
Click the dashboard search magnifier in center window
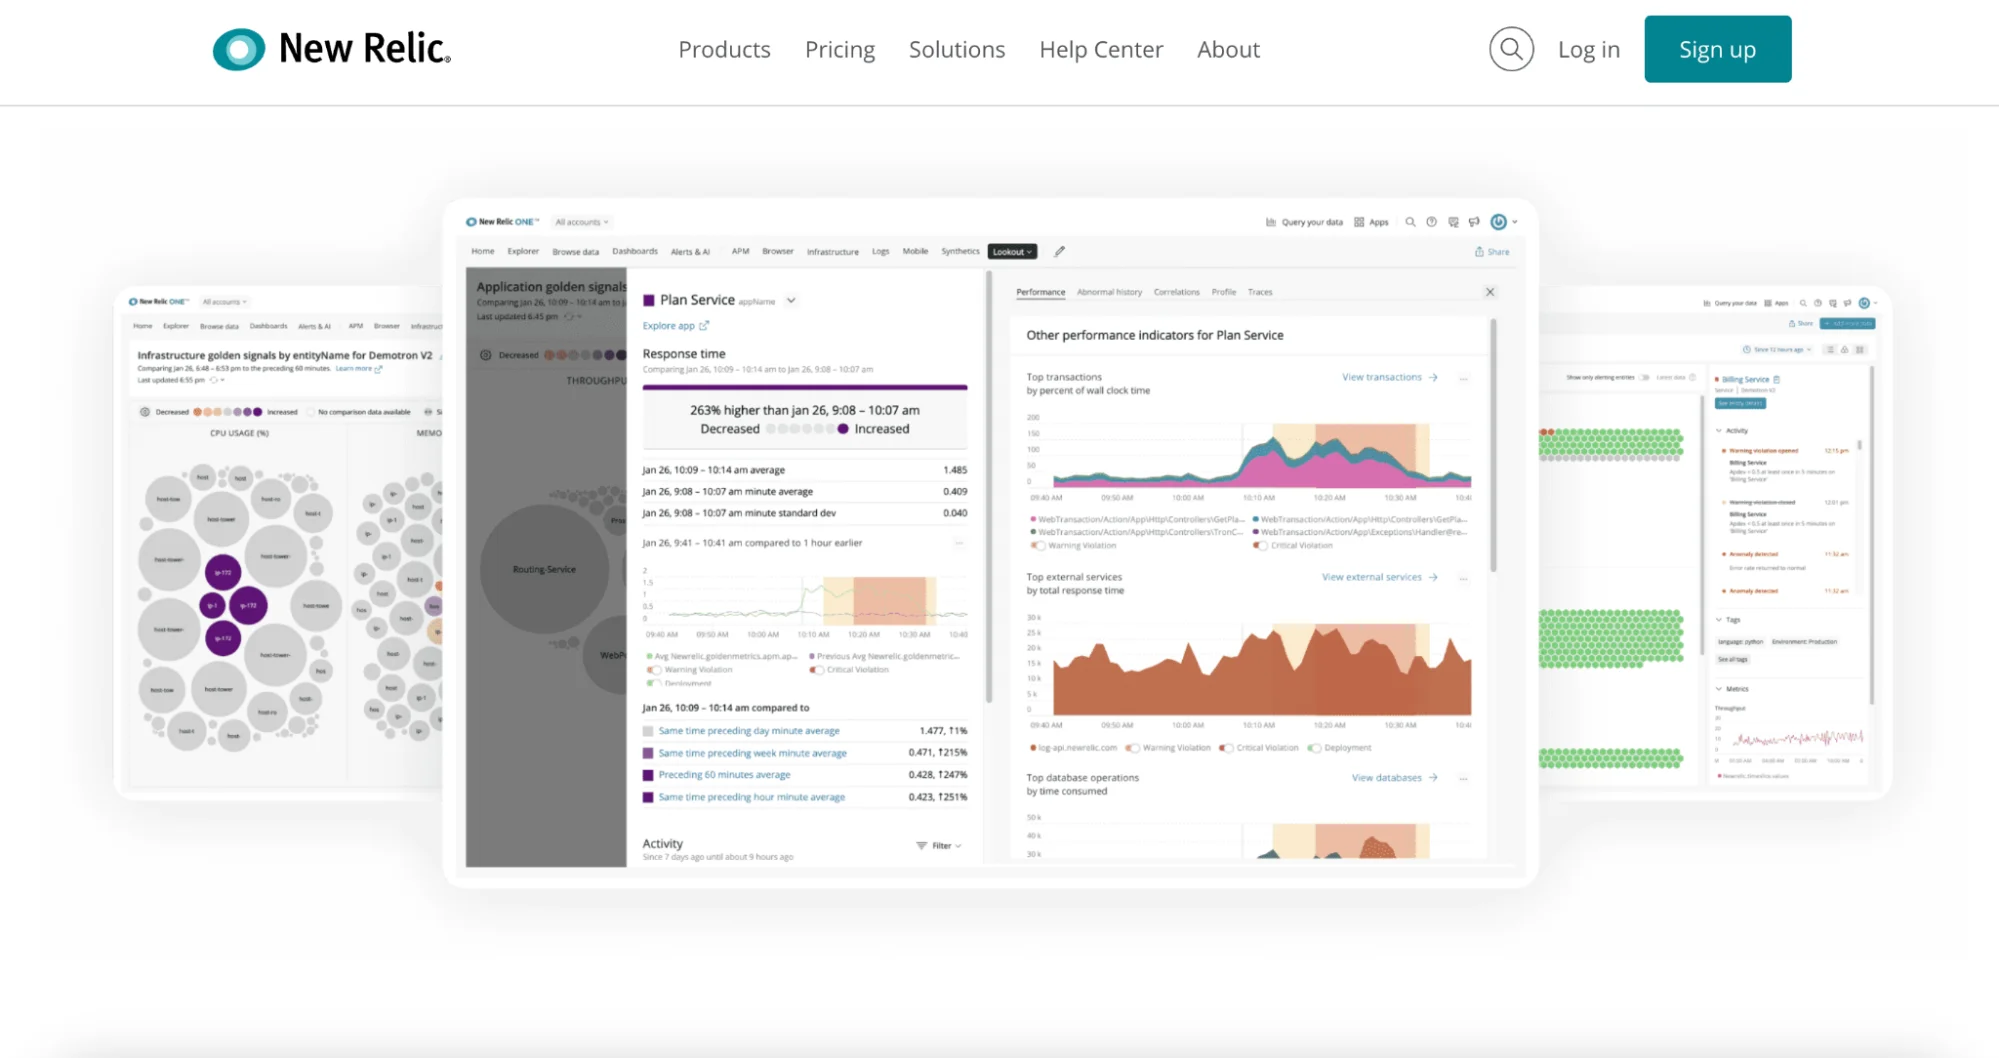coord(1410,222)
